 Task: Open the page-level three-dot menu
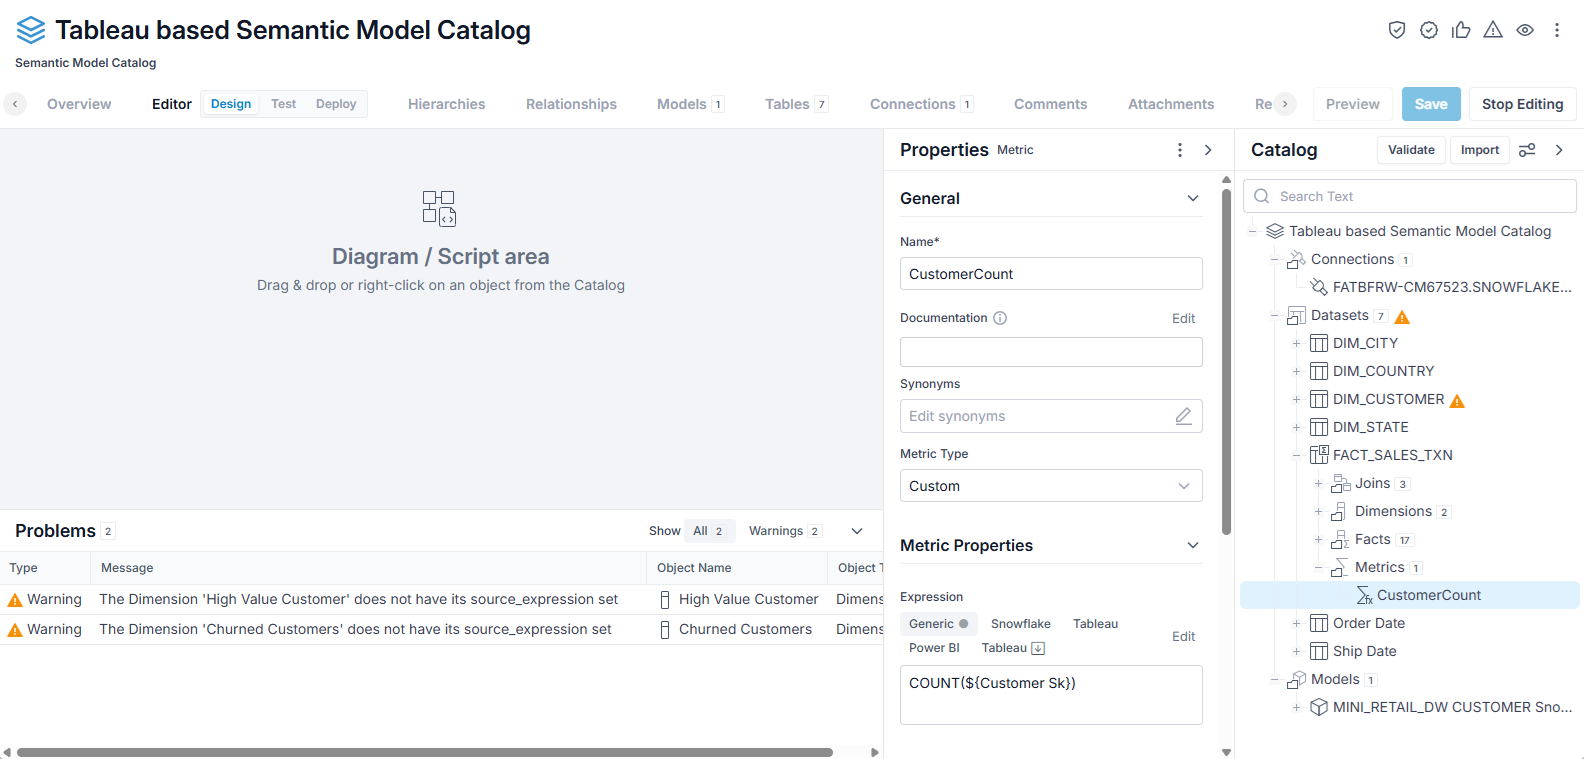pos(1557,30)
